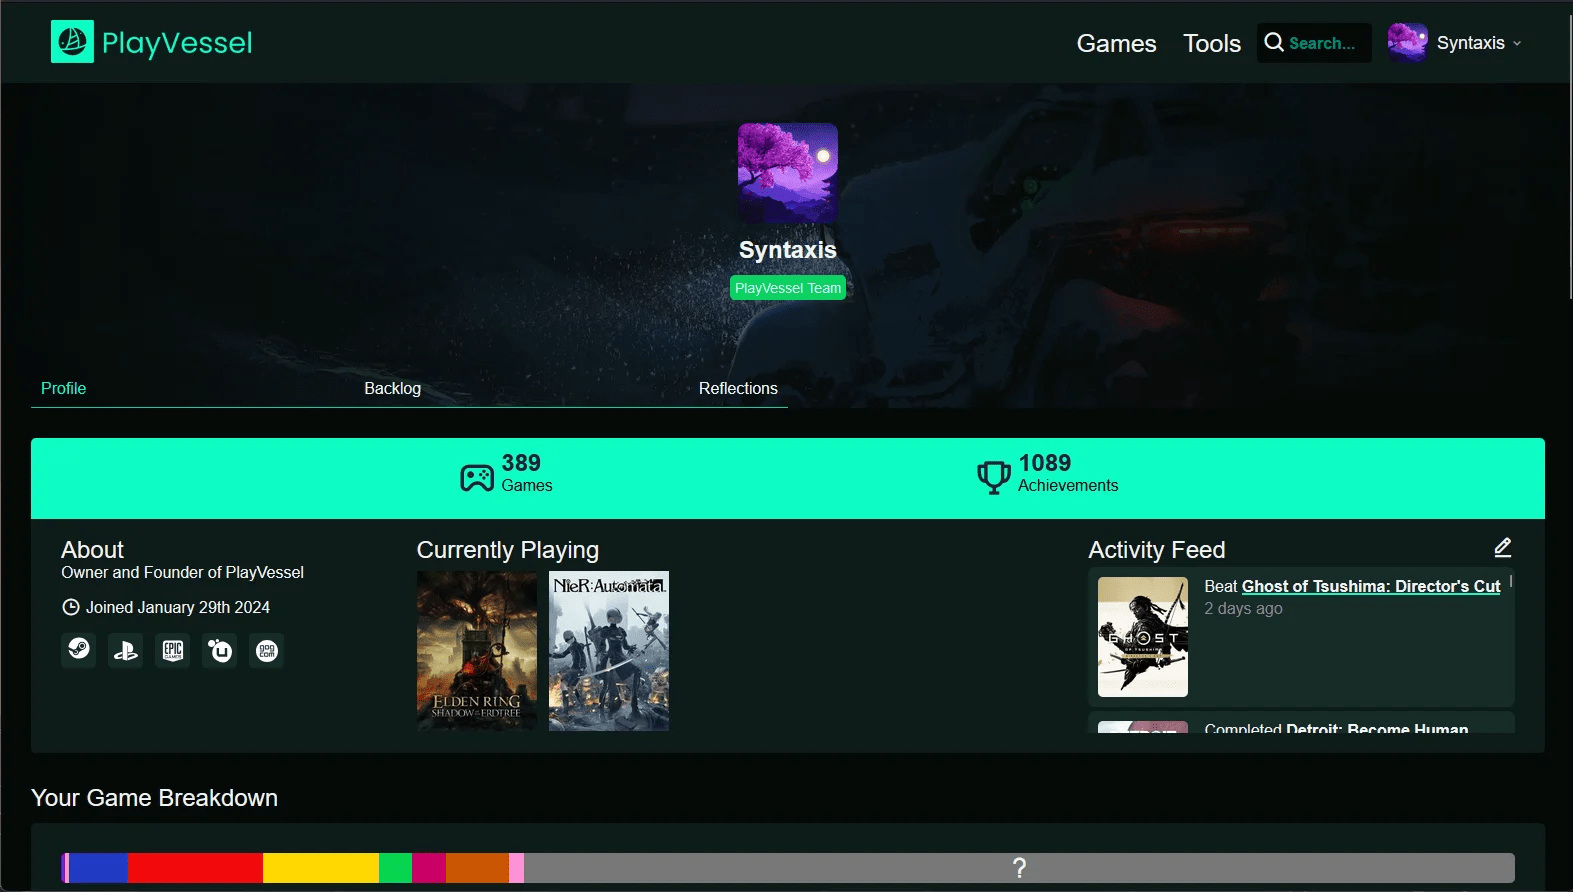Image resolution: width=1573 pixels, height=892 pixels.
Task: Click the Ghost of Tsushima cover thumbnail
Action: (1143, 637)
